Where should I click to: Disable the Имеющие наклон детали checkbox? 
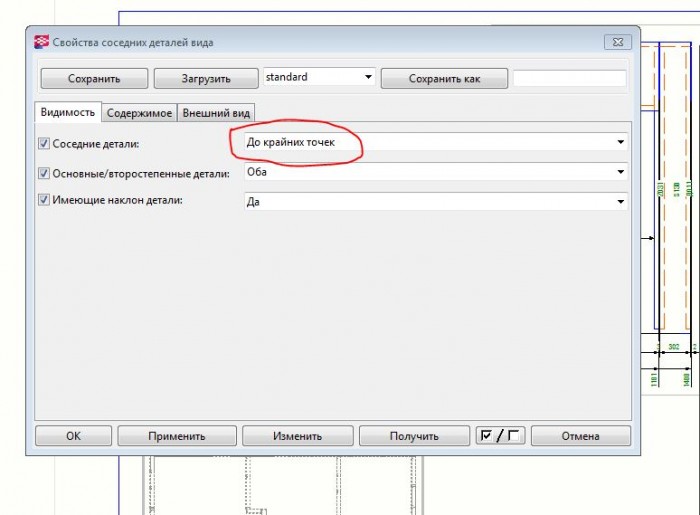click(44, 199)
